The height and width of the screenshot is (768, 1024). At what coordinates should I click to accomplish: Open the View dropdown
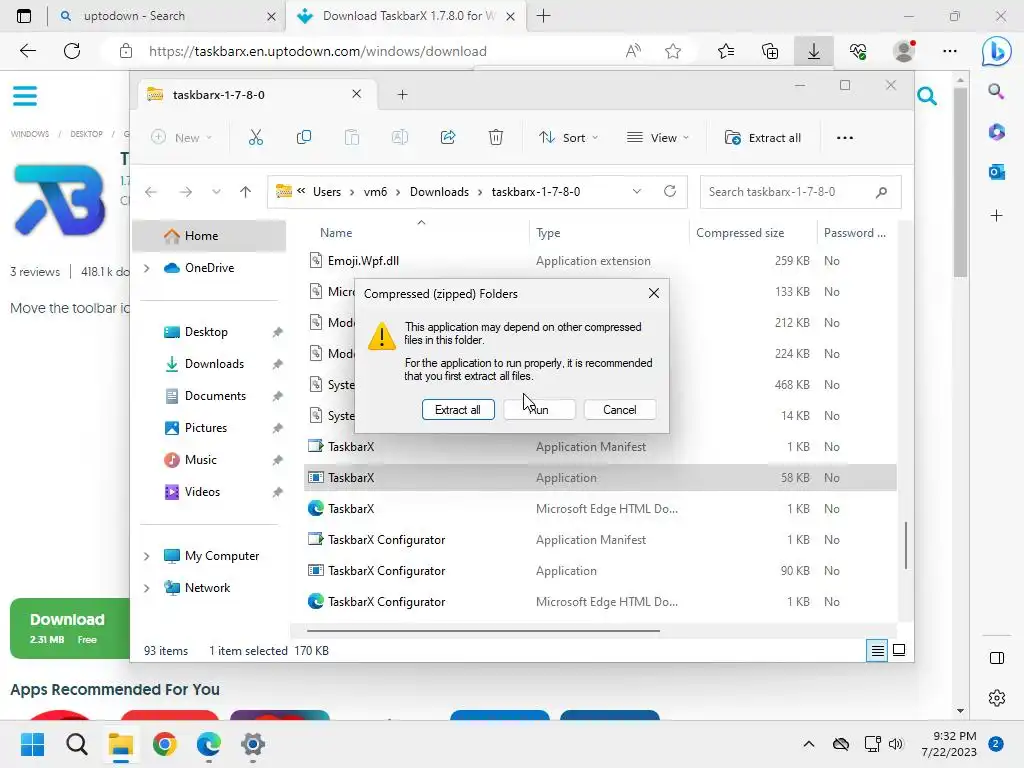coord(657,138)
